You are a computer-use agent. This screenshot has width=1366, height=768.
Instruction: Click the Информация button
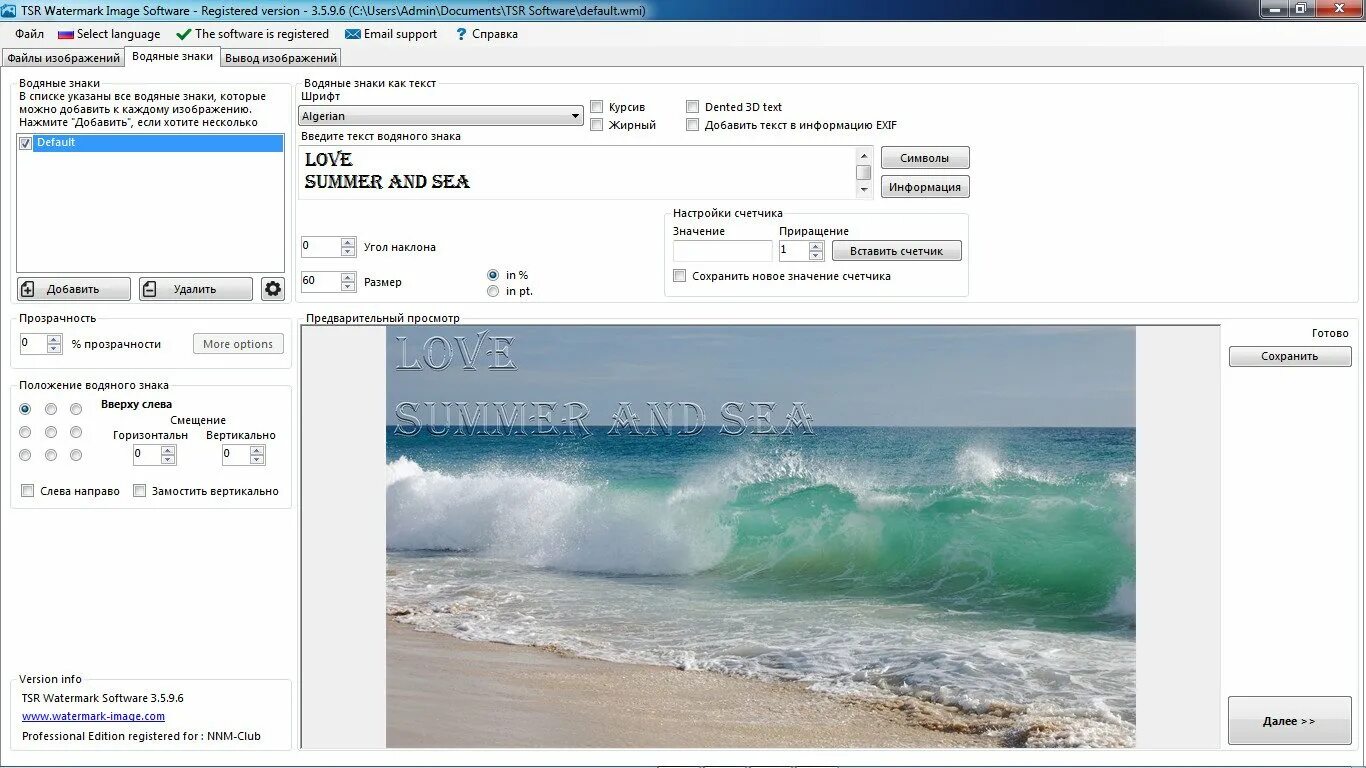tap(925, 187)
